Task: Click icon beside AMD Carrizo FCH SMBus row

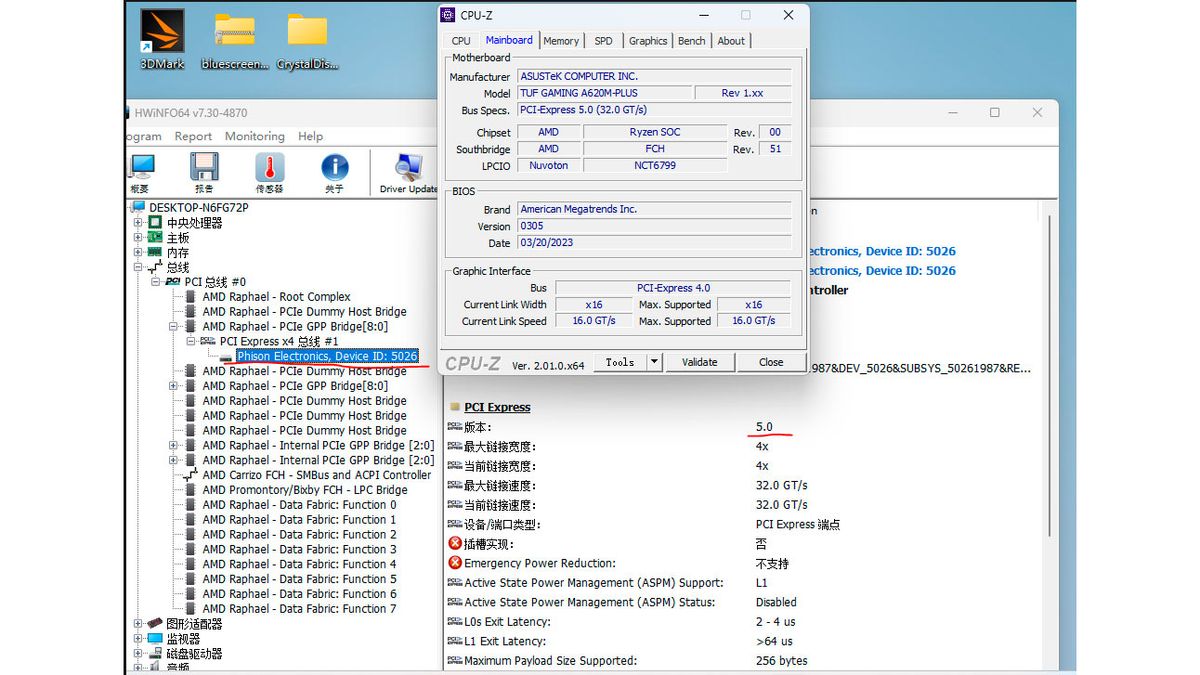Action: (x=190, y=475)
